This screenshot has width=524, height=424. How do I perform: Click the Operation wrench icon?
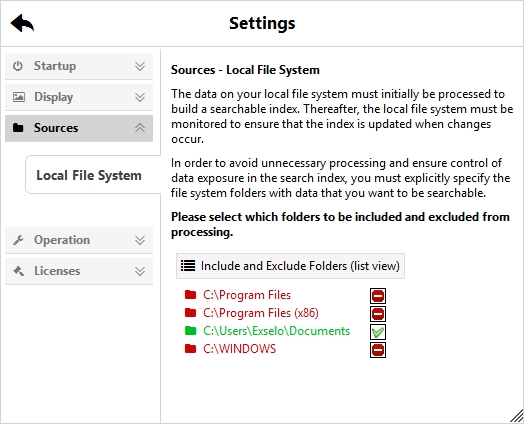[18, 240]
